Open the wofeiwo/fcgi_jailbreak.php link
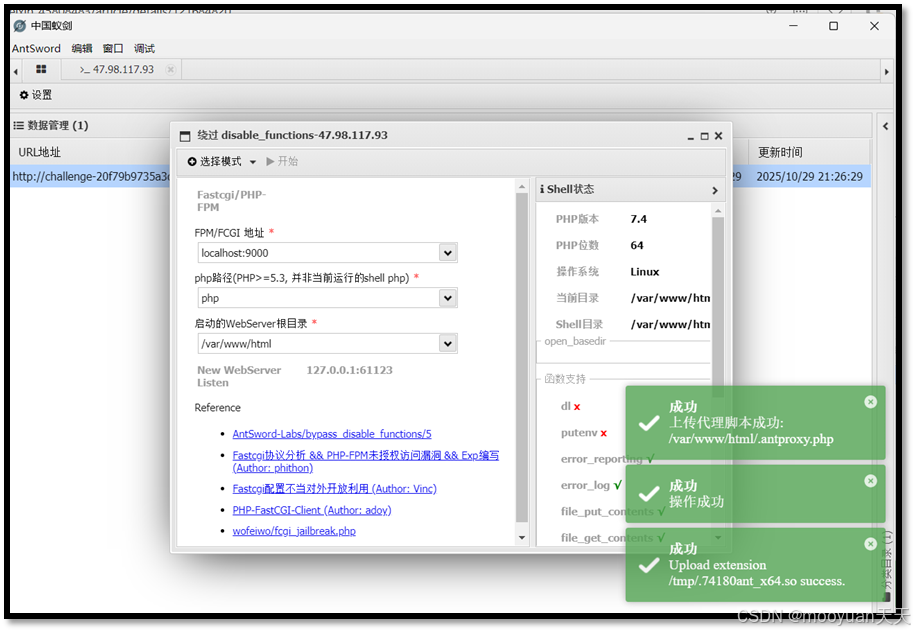Viewport: 915px width, 632px height. click(x=294, y=532)
